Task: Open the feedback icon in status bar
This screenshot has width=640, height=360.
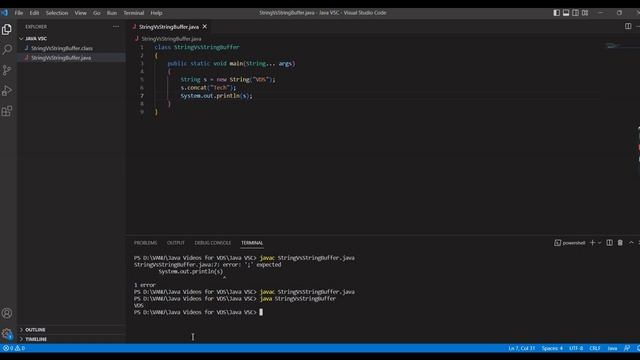Action: click(627, 348)
